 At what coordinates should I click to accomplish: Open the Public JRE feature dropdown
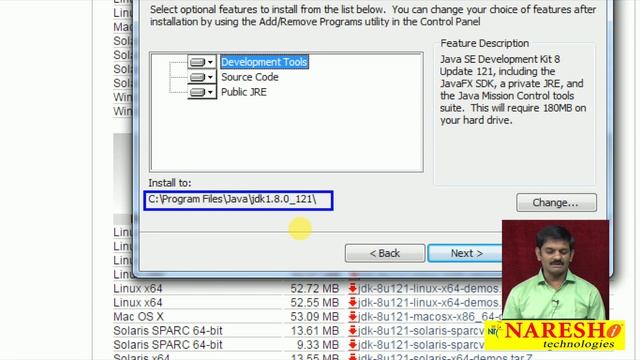tap(202, 92)
